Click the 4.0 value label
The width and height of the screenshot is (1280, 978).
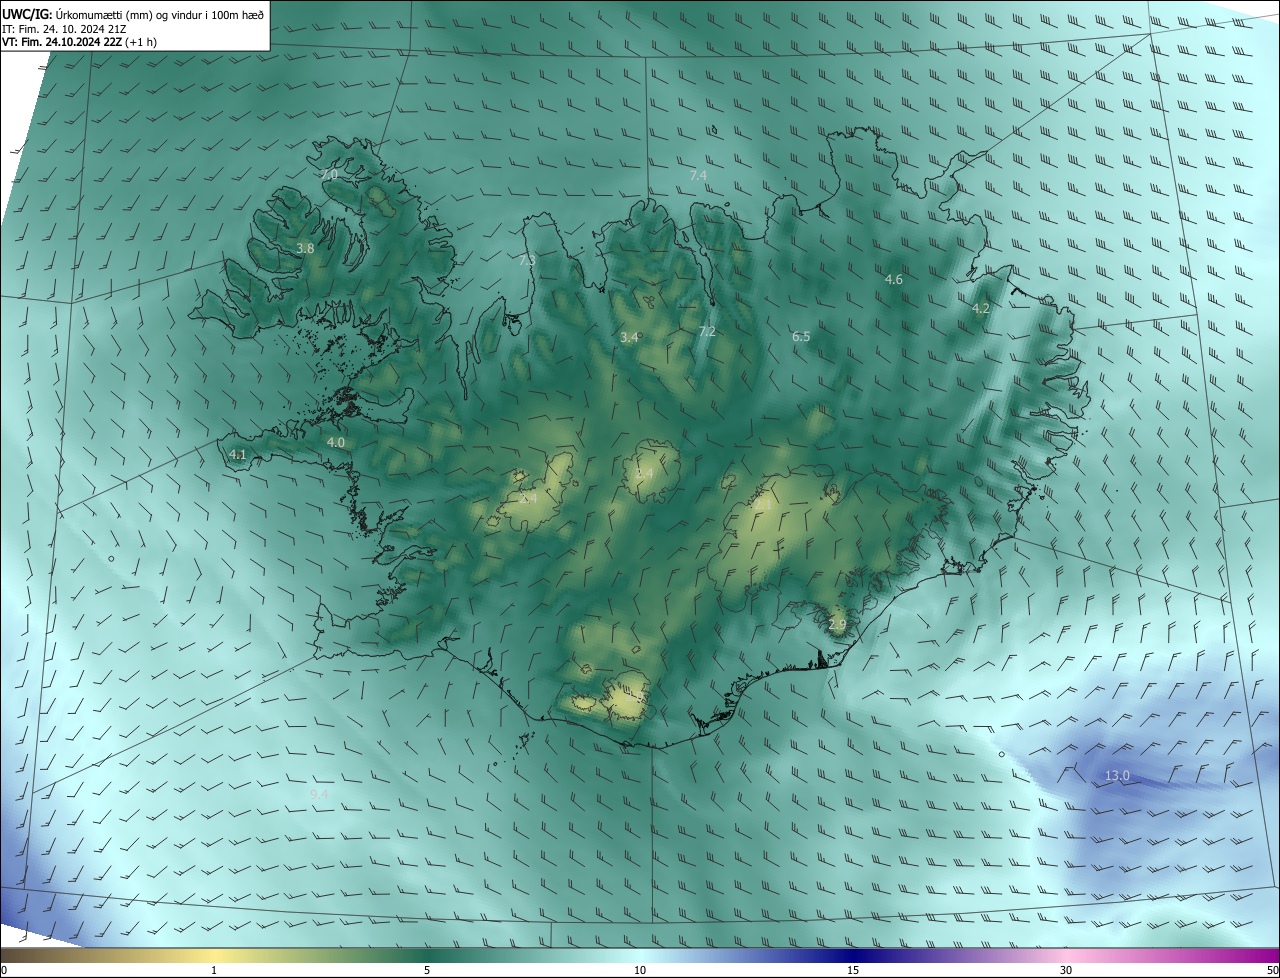[336, 442]
